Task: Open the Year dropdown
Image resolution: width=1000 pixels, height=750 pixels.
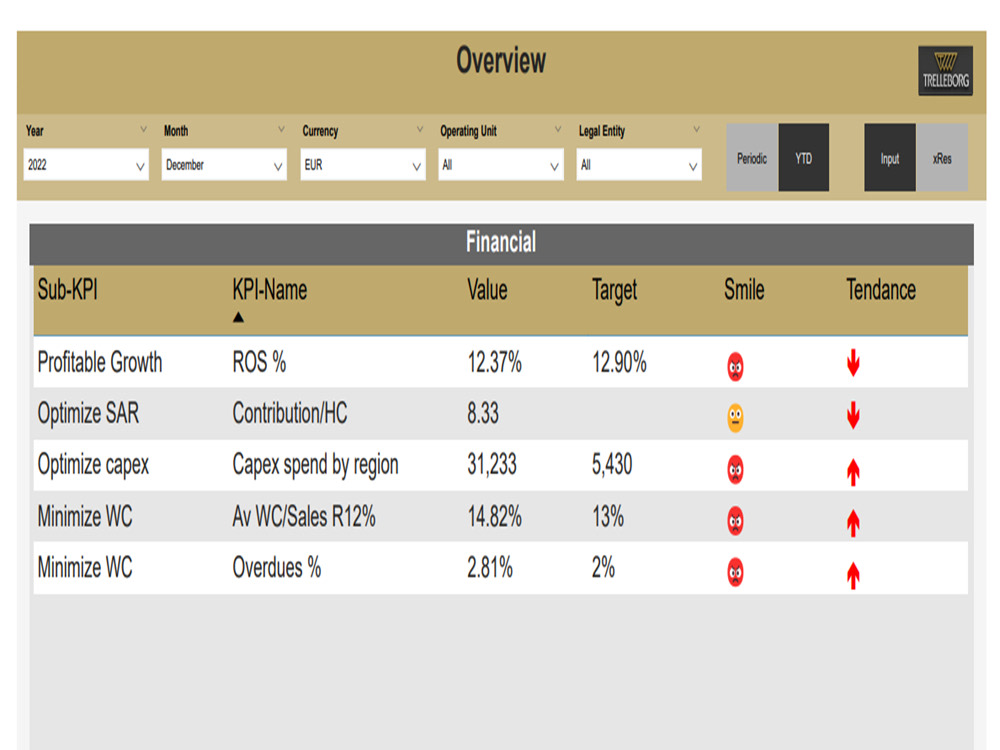Action: 85,165
